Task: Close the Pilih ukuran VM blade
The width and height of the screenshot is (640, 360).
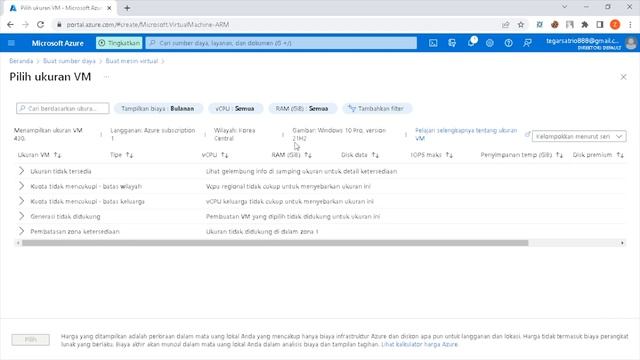Action: coord(623,77)
